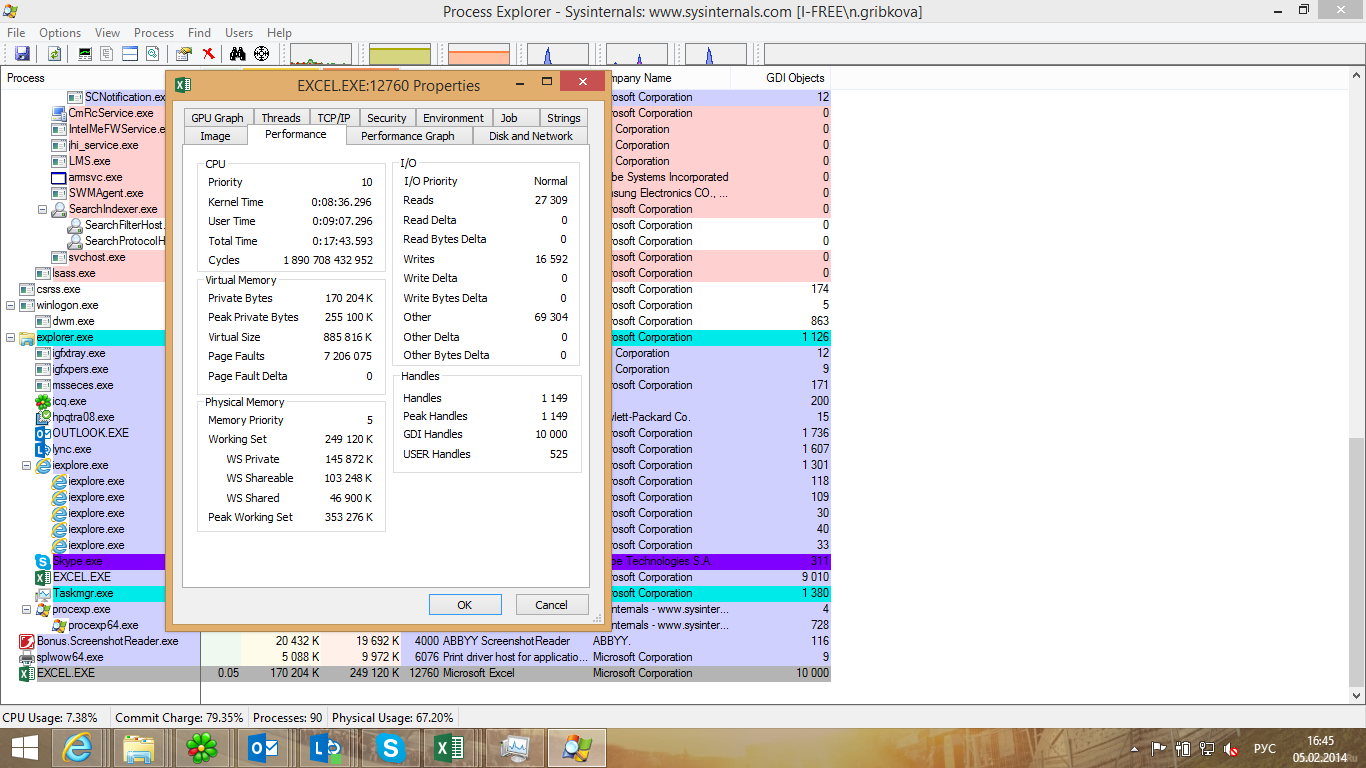Open Outlook from the Windows taskbar
This screenshot has width=1366, height=768.
(264, 747)
